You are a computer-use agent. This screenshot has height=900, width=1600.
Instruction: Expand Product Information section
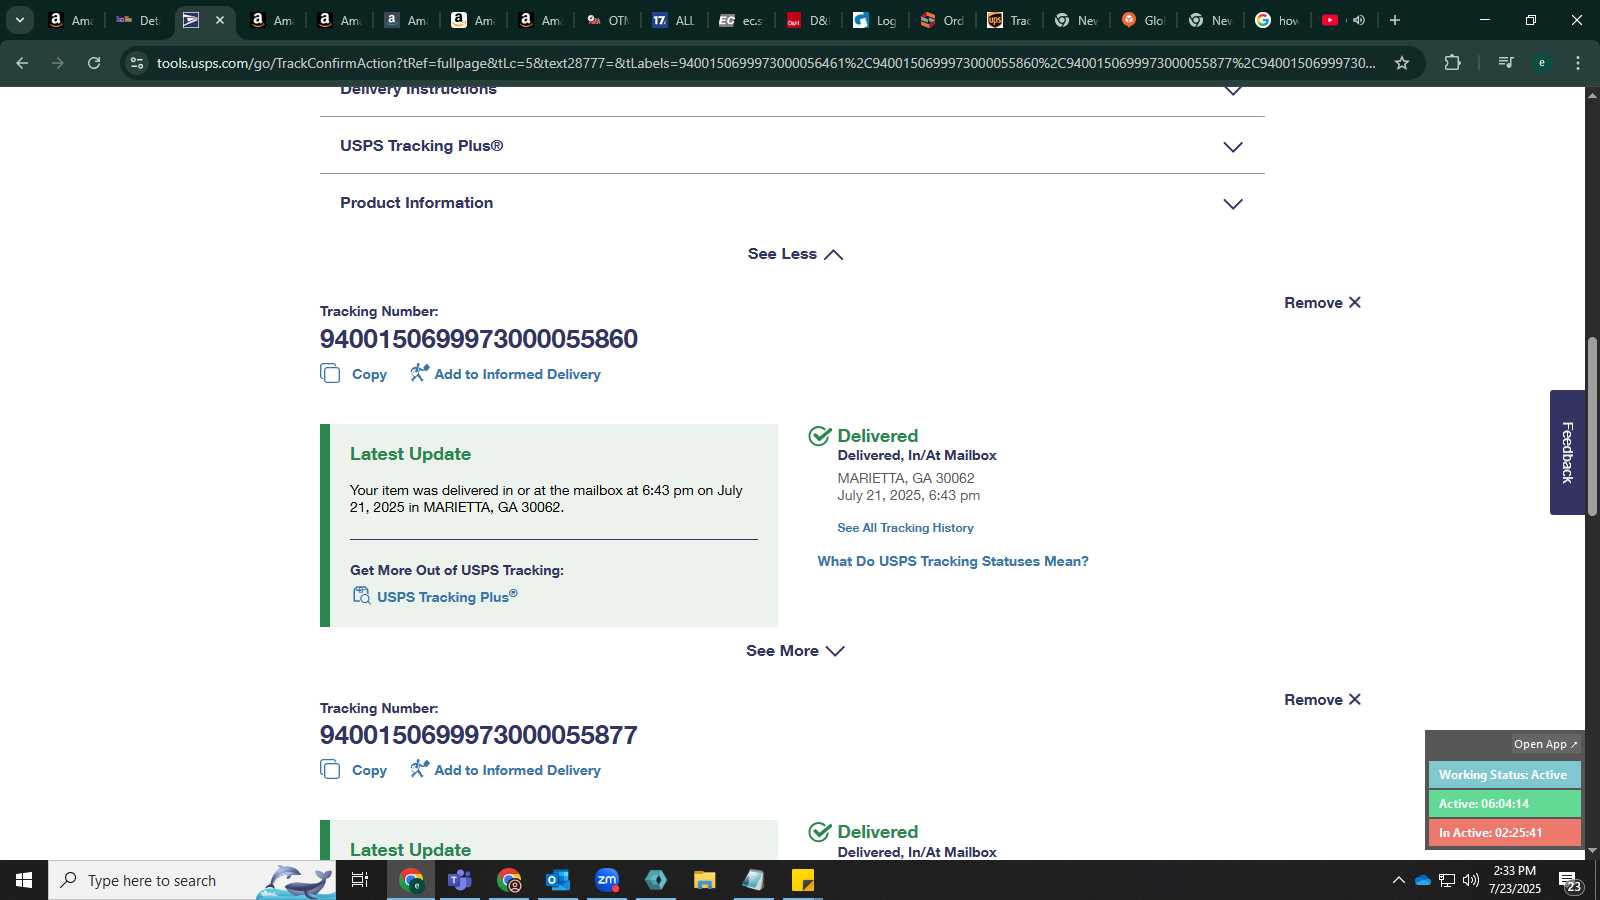coord(792,203)
